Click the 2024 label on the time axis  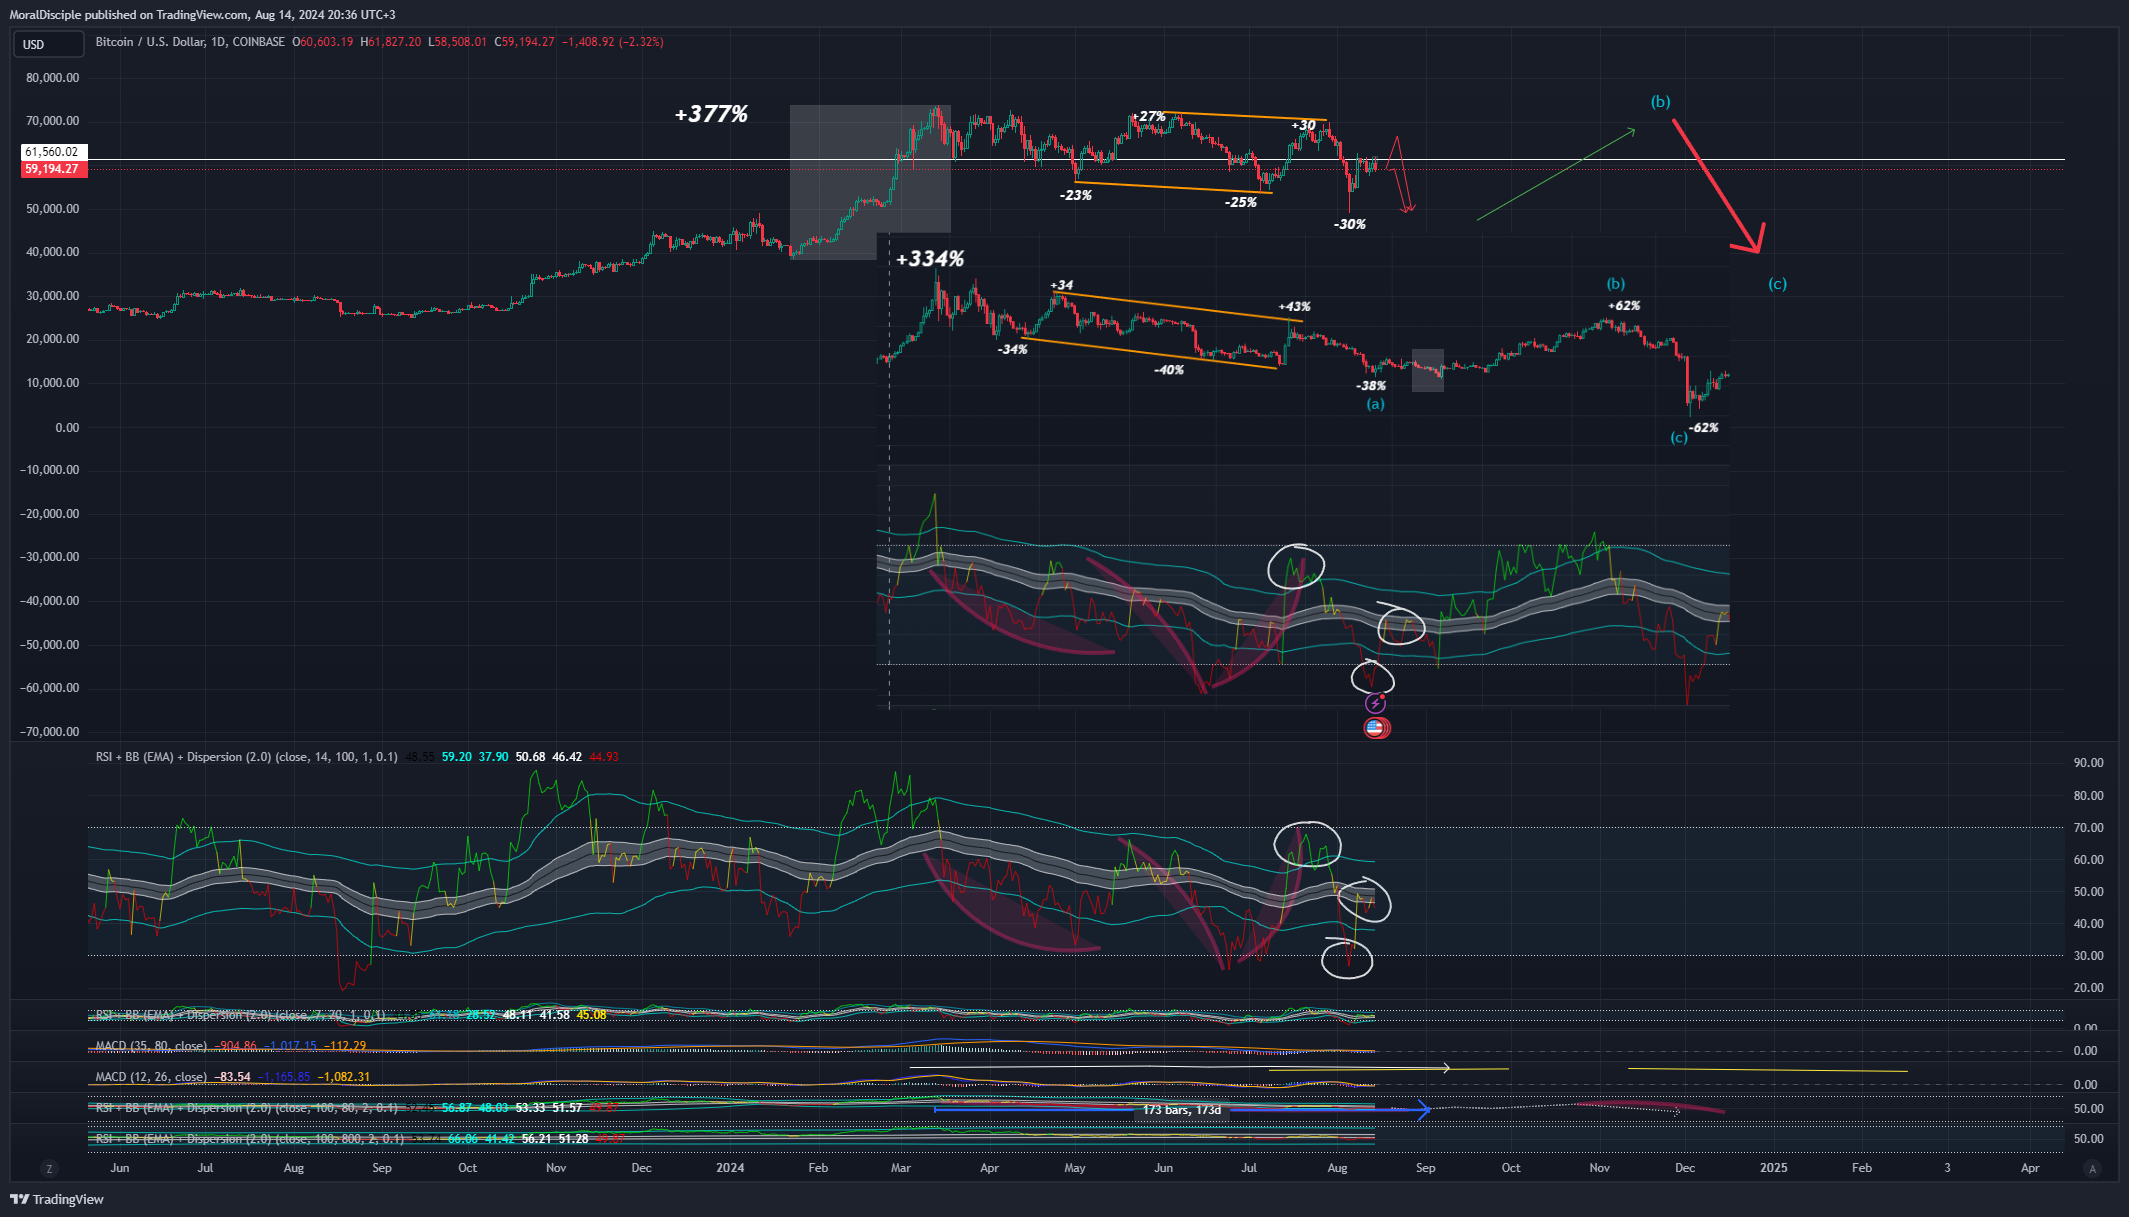click(730, 1168)
